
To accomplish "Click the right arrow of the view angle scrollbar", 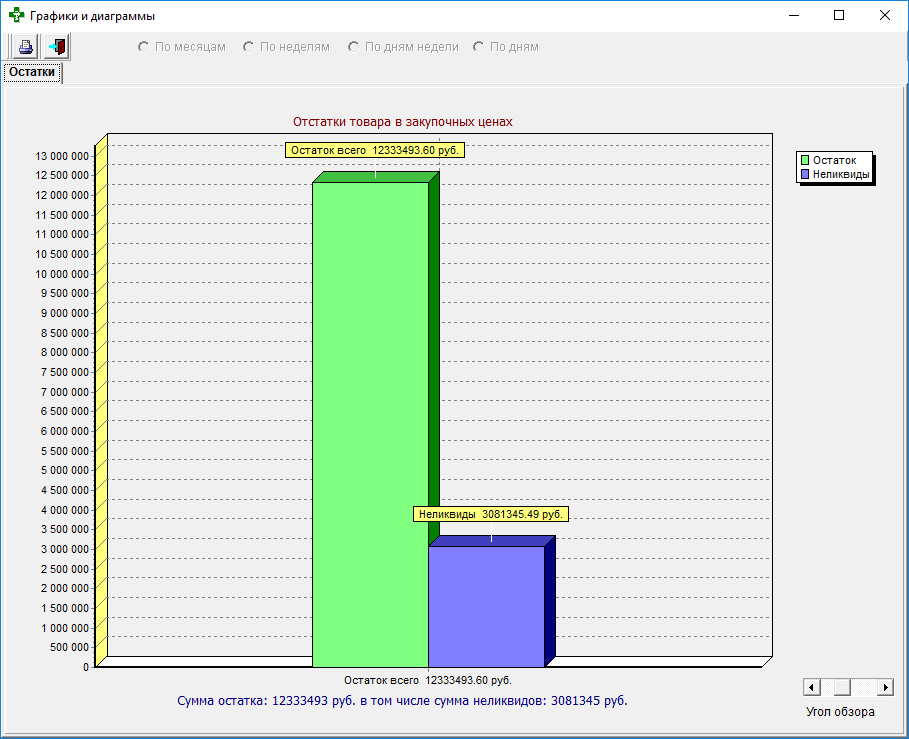I will point(885,687).
